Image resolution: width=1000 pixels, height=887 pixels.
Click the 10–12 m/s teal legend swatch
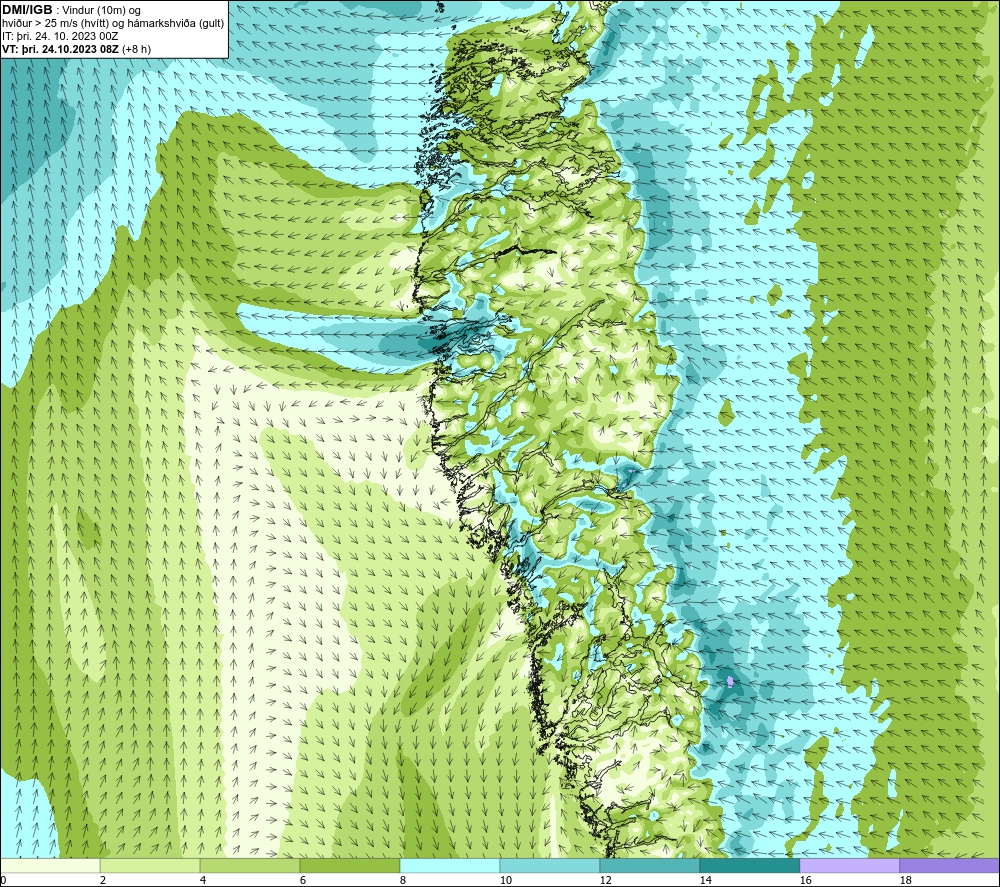(x=550, y=865)
